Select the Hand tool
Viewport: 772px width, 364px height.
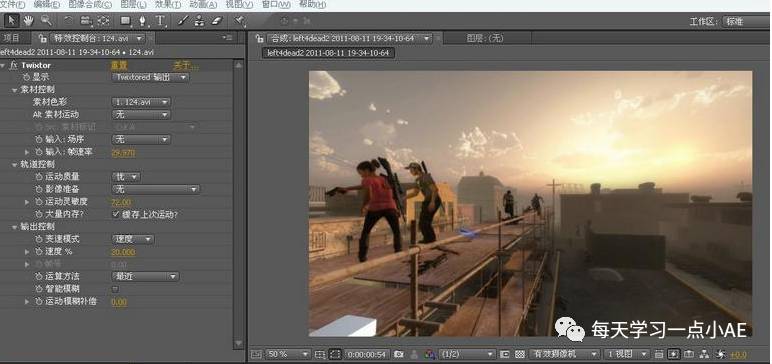pos(28,21)
